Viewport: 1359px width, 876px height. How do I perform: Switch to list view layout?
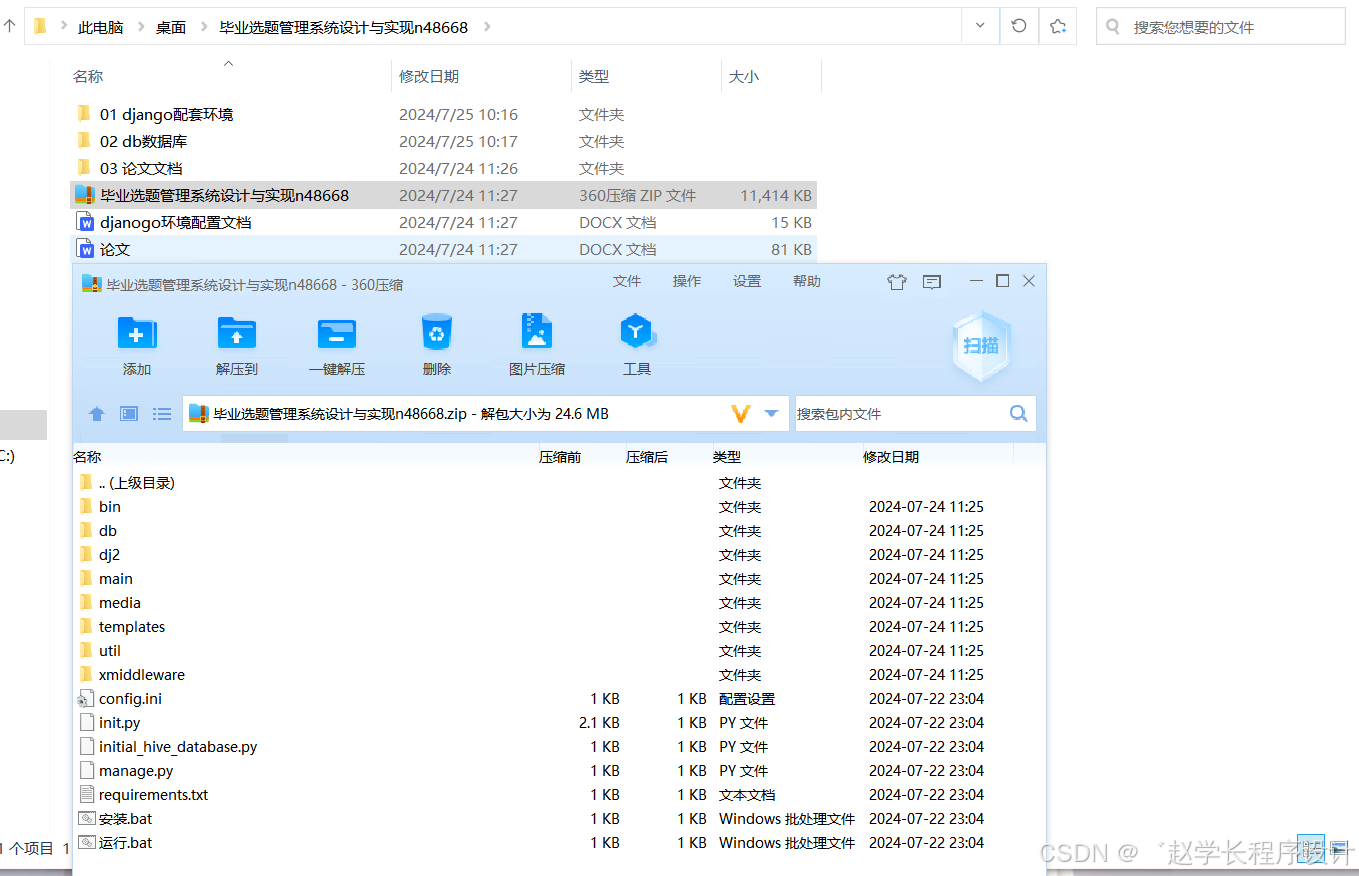161,413
